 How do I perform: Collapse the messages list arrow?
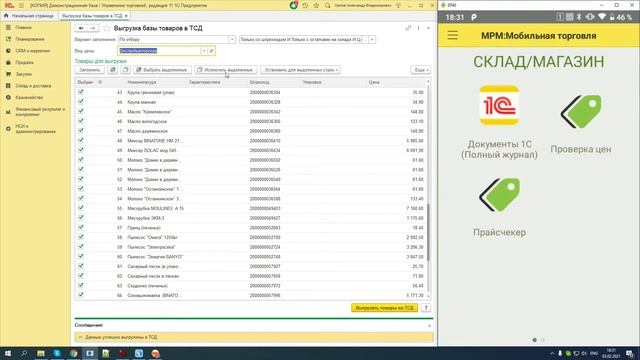80,337
